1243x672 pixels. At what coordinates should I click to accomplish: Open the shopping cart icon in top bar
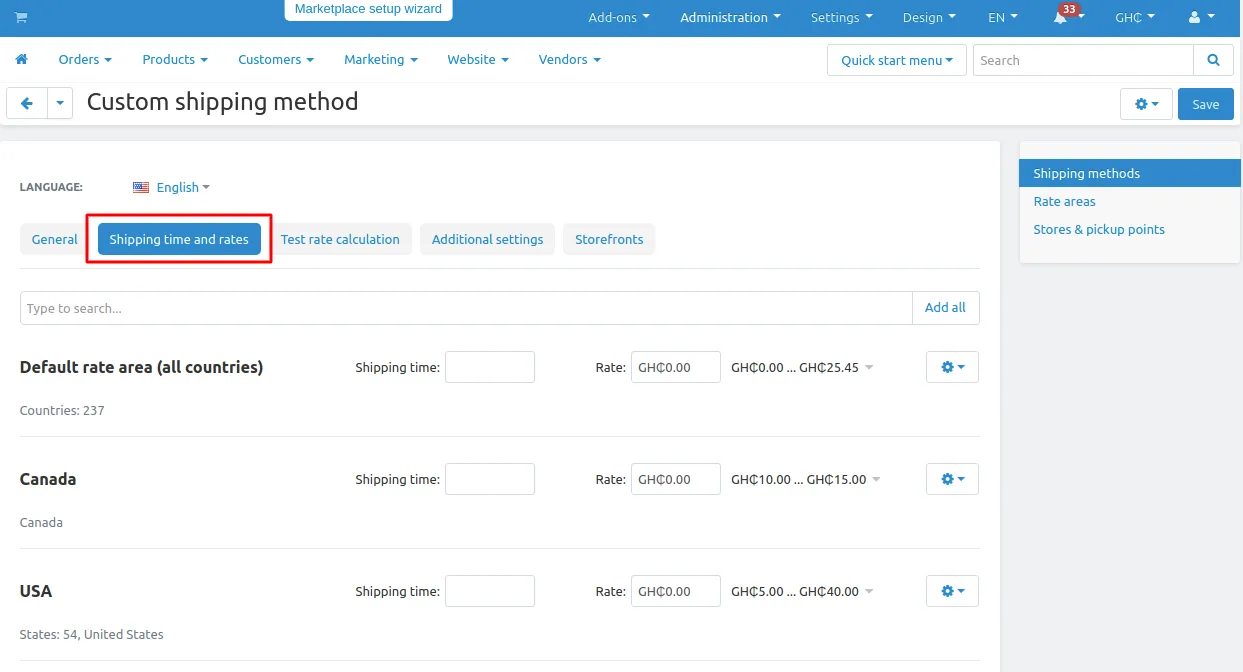click(21, 17)
